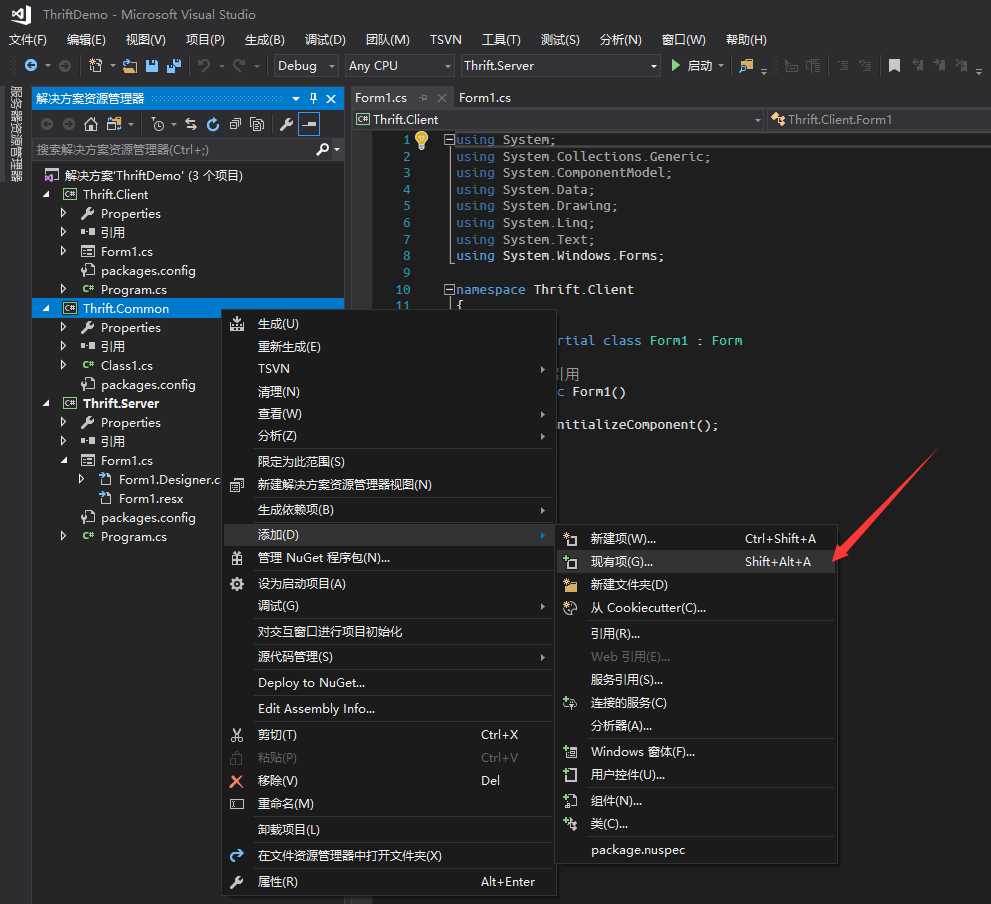Click the Collapse All icon in Solution Explorer
The height and width of the screenshot is (904, 991).
point(234,124)
